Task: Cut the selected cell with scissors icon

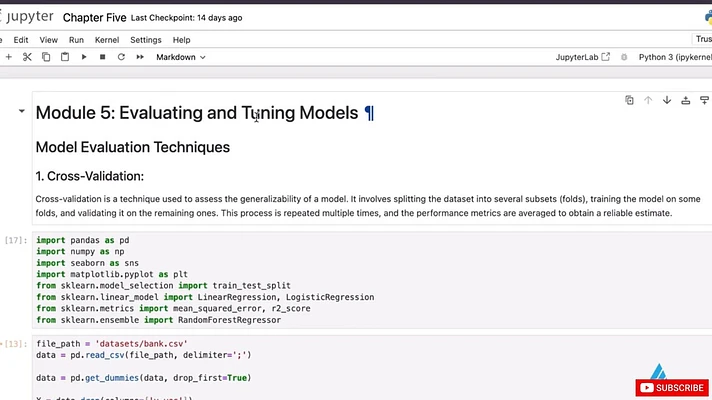Action: [27, 57]
